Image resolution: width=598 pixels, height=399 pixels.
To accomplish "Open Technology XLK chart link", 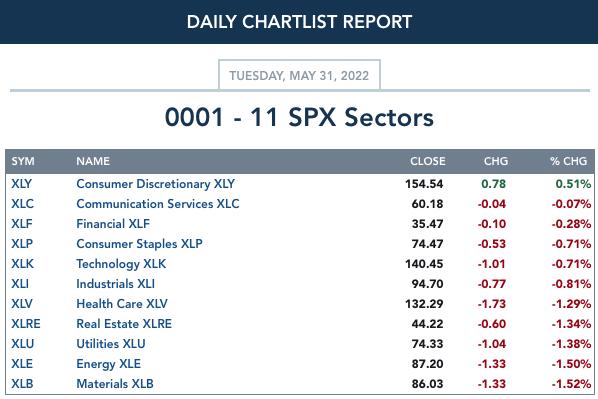I will coord(121,264).
